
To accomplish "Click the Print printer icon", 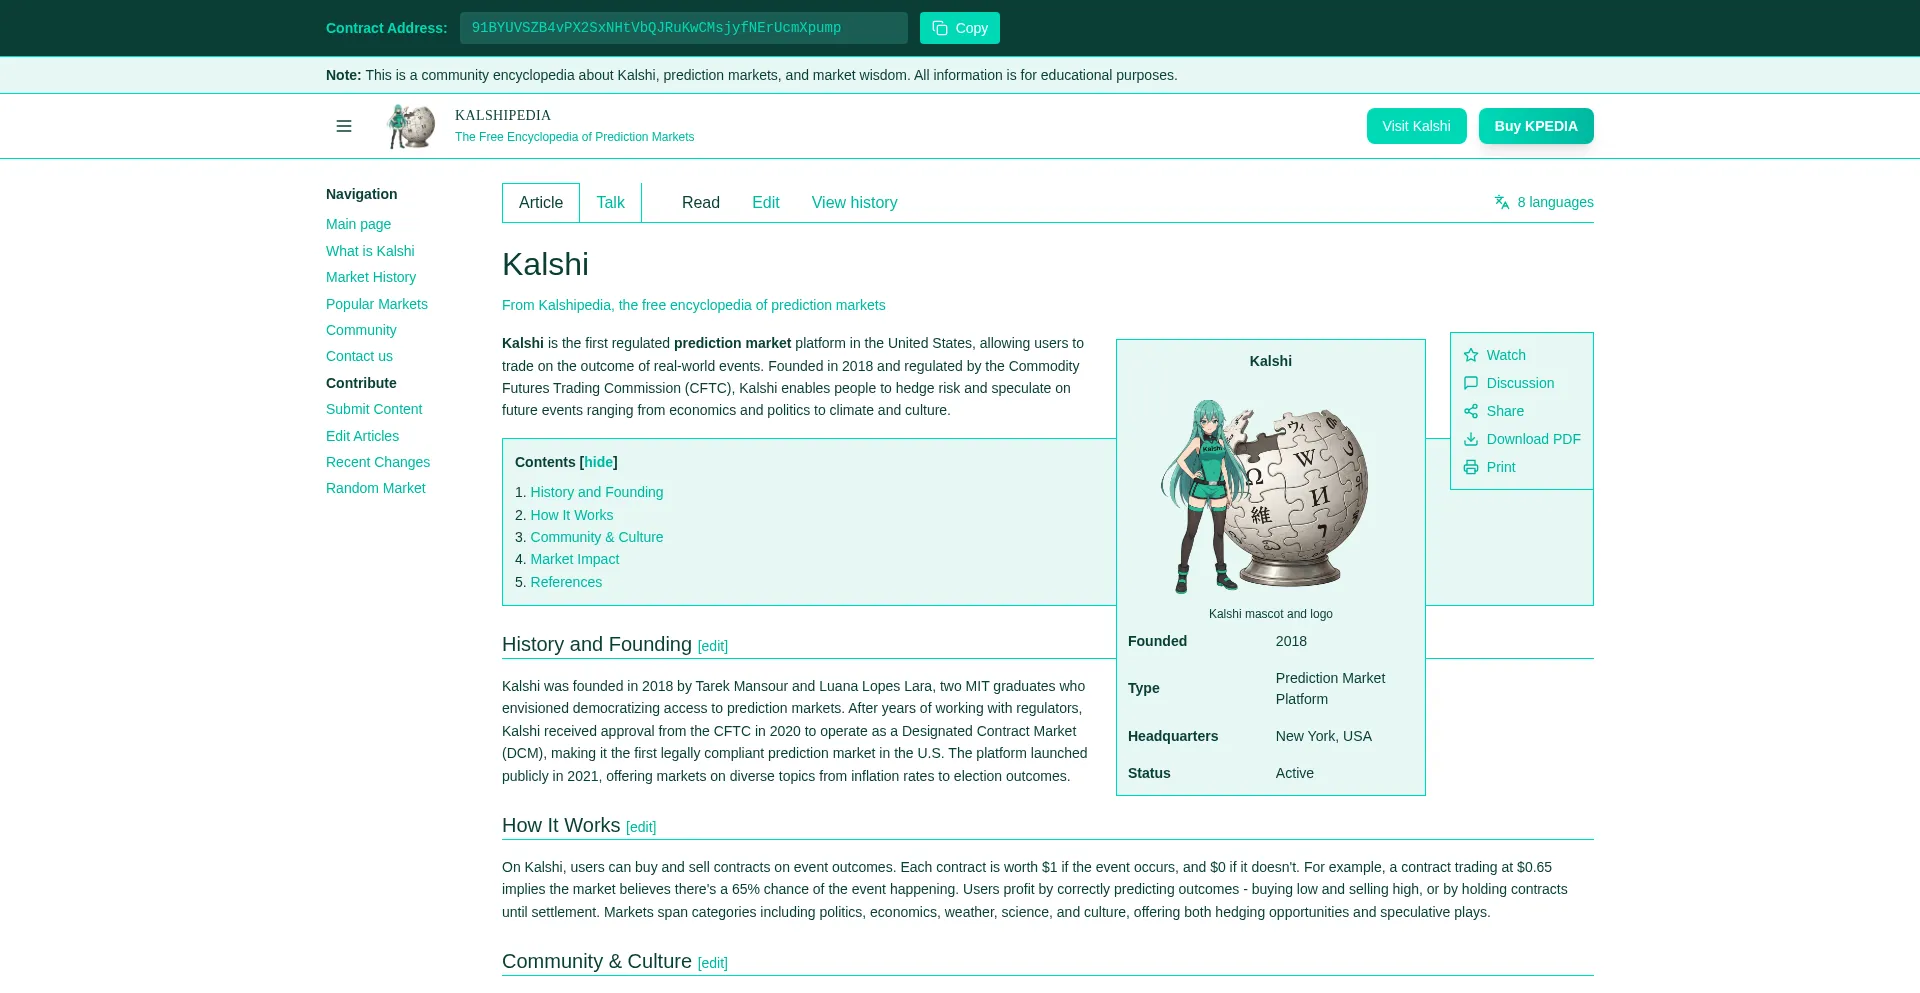I will 1471,467.
